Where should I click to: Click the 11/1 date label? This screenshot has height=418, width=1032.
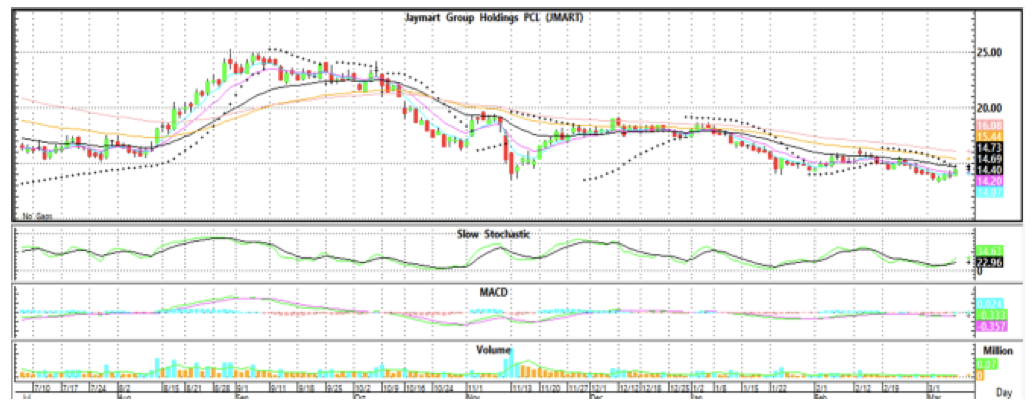pos(475,388)
